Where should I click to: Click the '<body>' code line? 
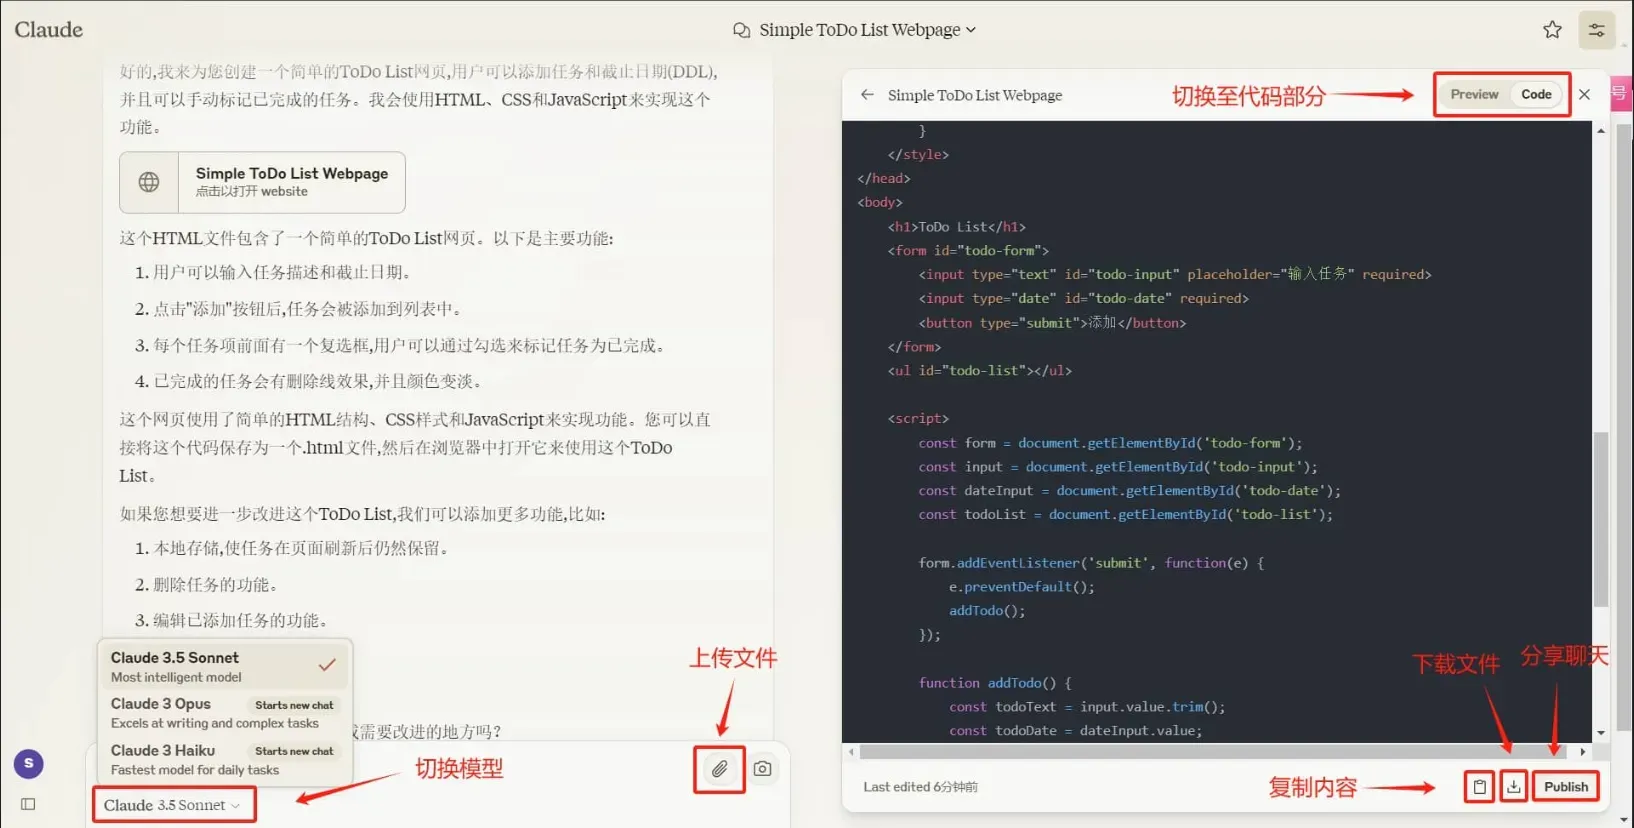pyautogui.click(x=880, y=203)
